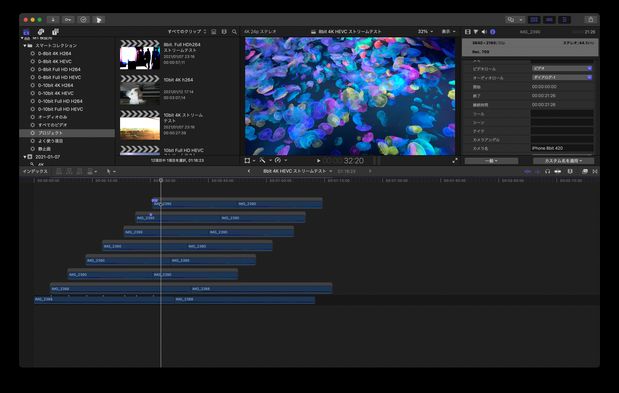The image size is (619, 393).
Task: Open the Audio inspector speaker icon
Action: click(484, 32)
